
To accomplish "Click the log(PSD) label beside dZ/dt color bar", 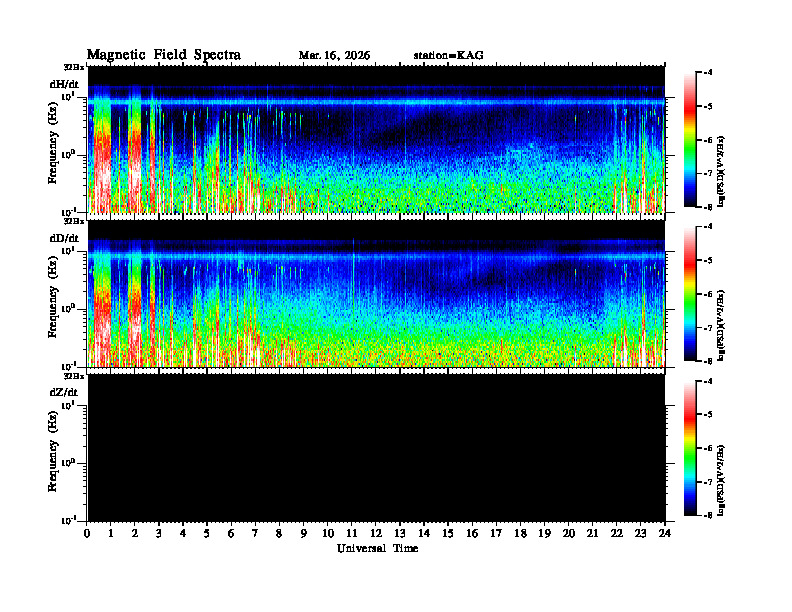I will (x=721, y=480).
